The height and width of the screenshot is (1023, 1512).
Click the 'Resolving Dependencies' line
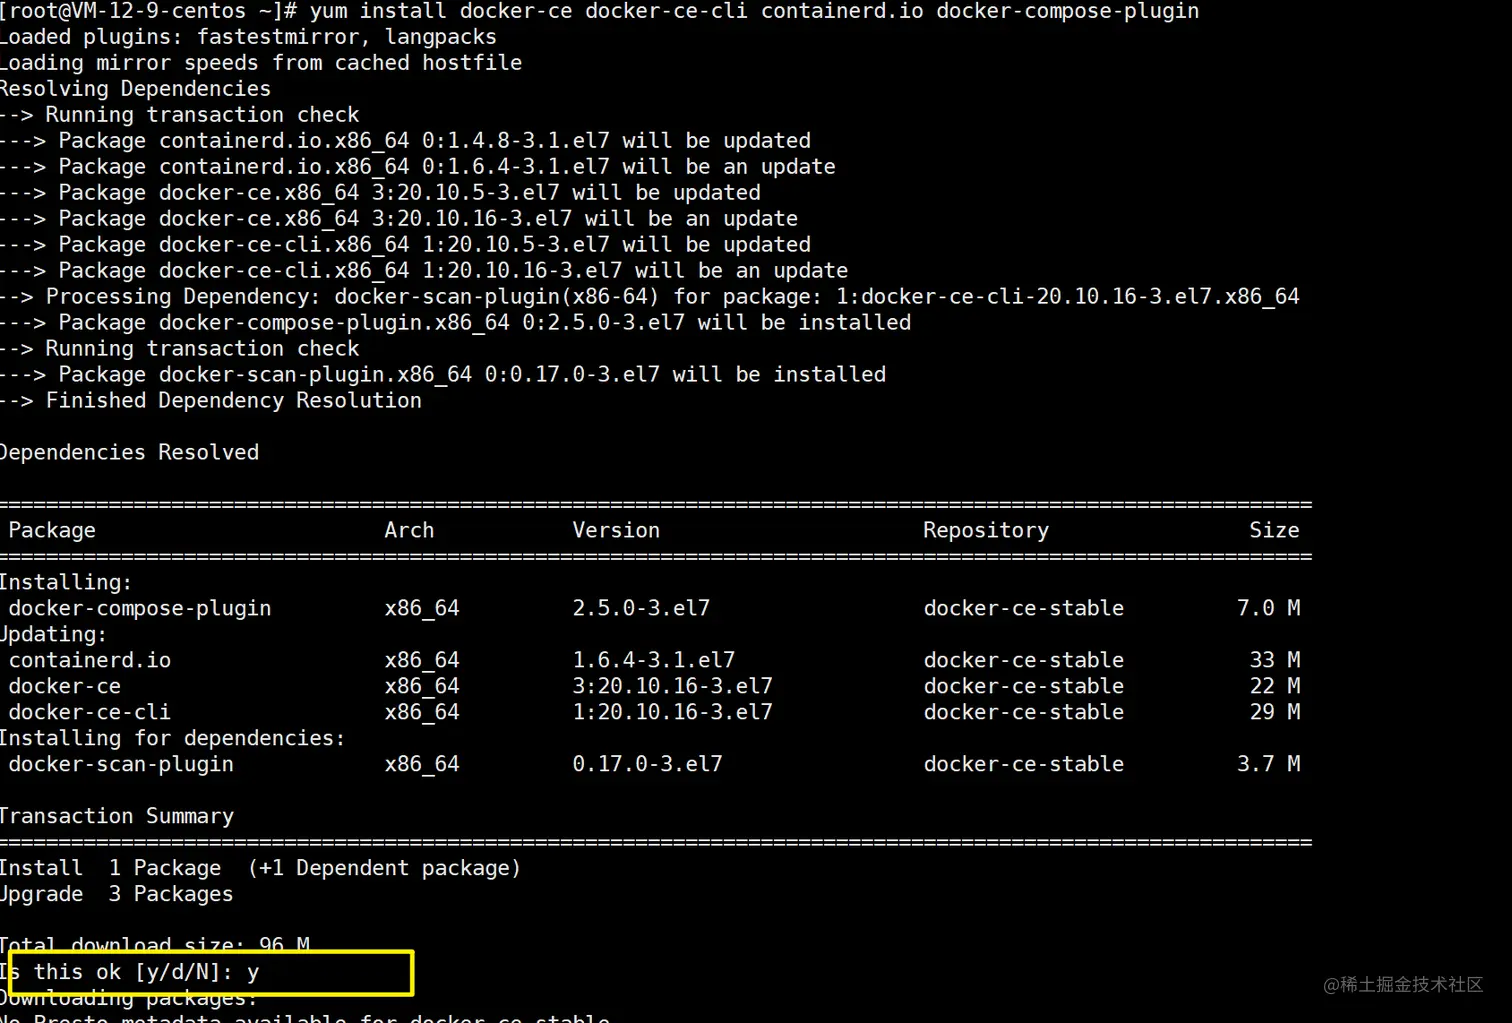(x=135, y=89)
